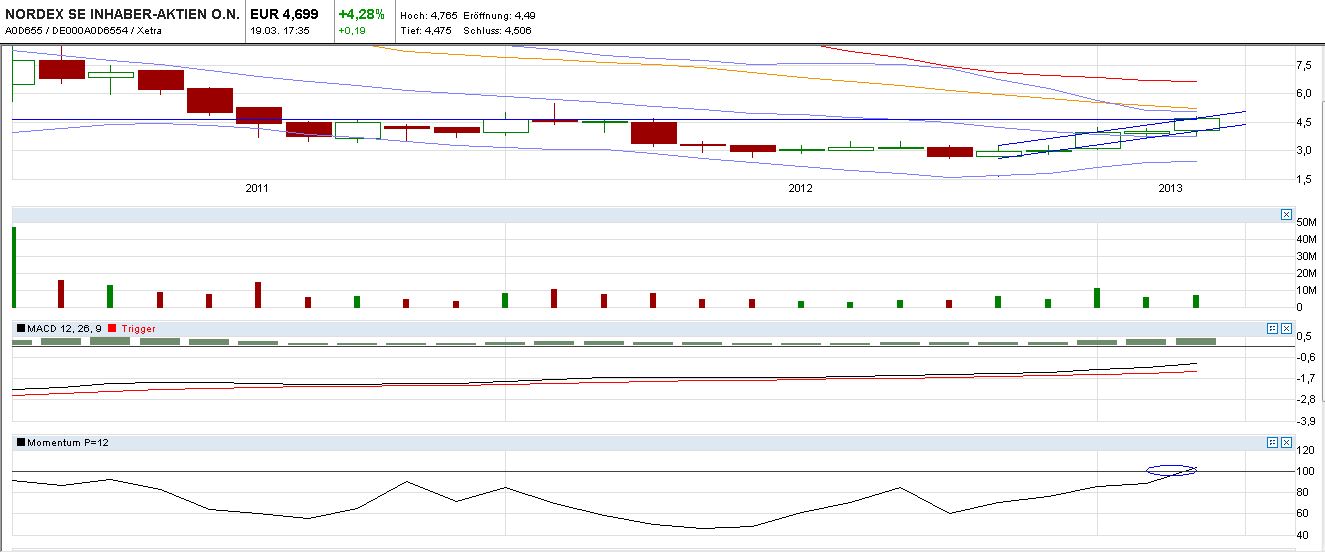Click the 'A0D655 / DE000A0D6554 / Xetra' identifier

click(x=84, y=31)
